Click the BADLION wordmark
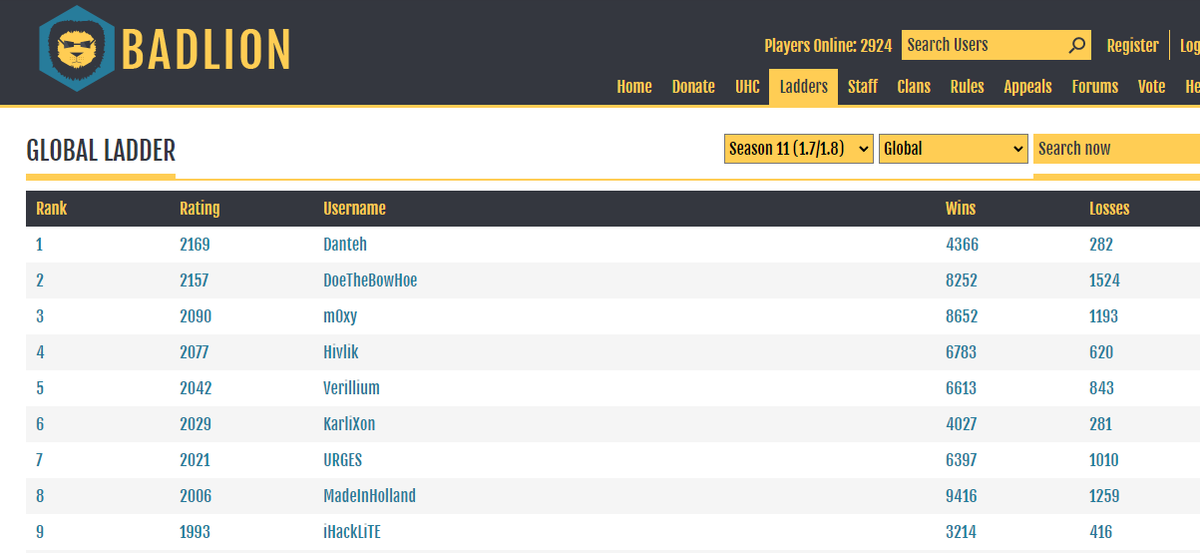The width and height of the screenshot is (1200, 553). pos(207,49)
